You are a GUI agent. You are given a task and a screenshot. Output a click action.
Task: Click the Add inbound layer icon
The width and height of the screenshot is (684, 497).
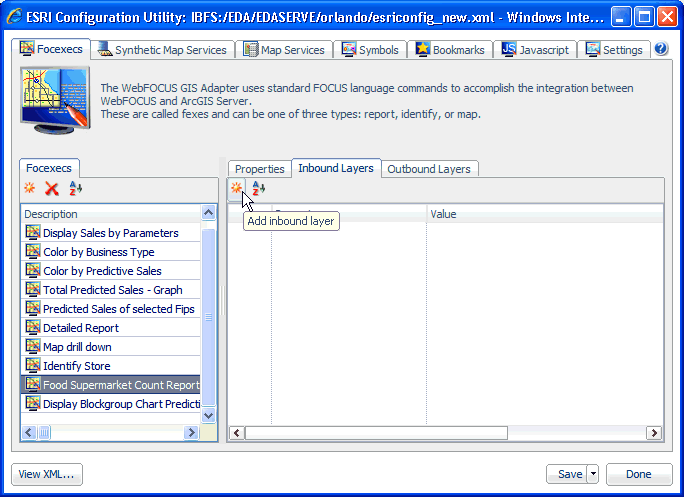[x=236, y=189]
